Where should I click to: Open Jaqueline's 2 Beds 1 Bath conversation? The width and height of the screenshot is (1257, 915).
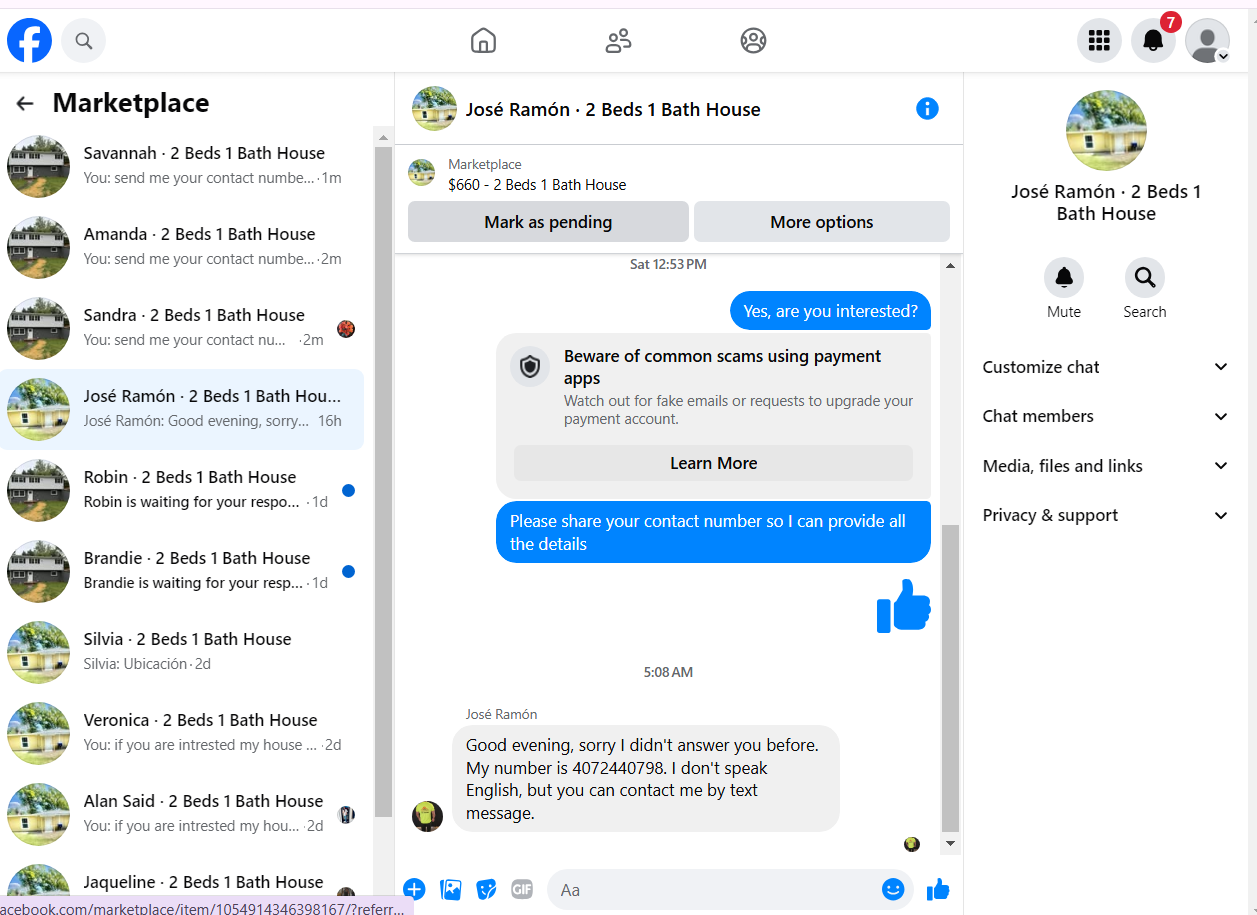click(x=182, y=885)
